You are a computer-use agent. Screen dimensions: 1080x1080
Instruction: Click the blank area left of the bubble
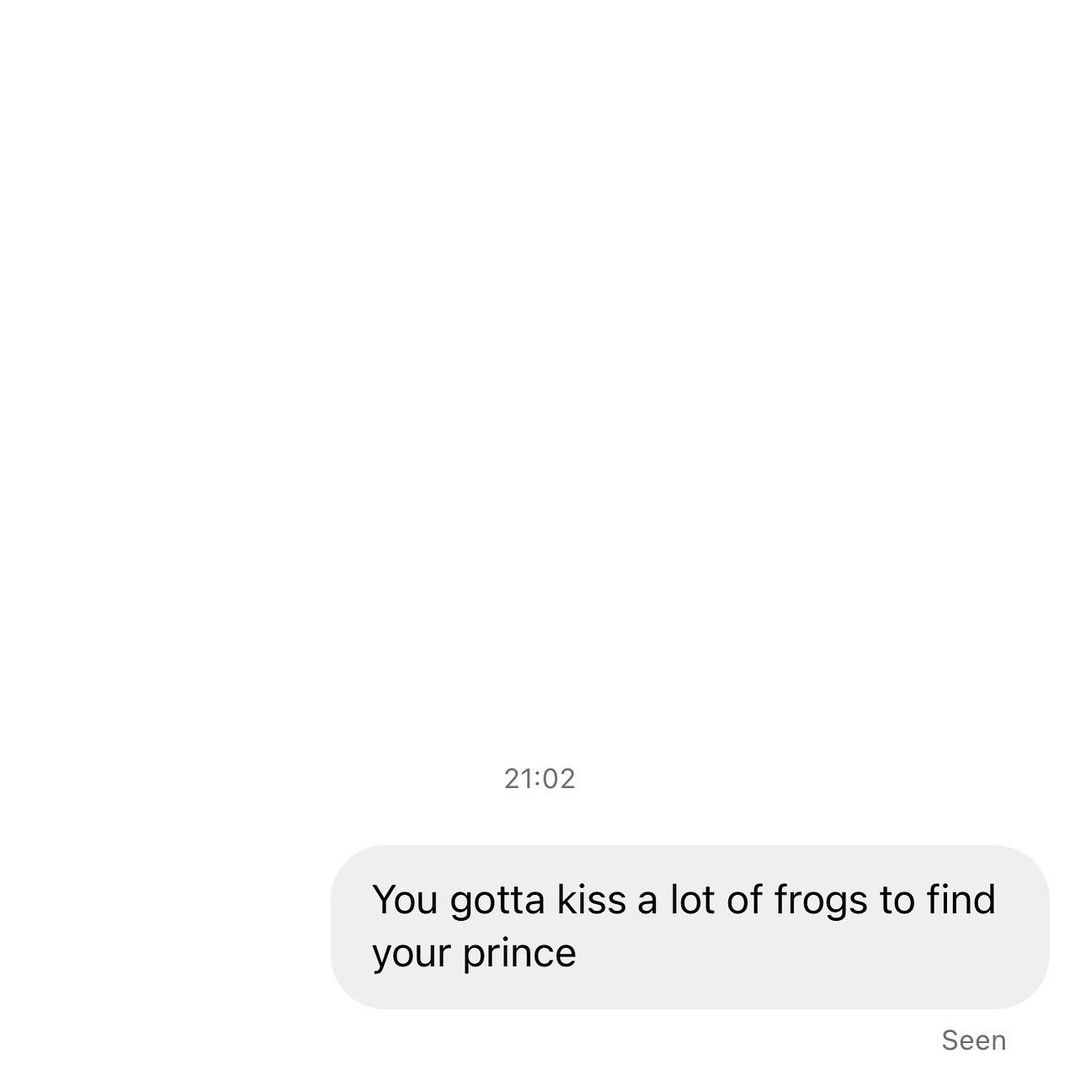[160, 926]
